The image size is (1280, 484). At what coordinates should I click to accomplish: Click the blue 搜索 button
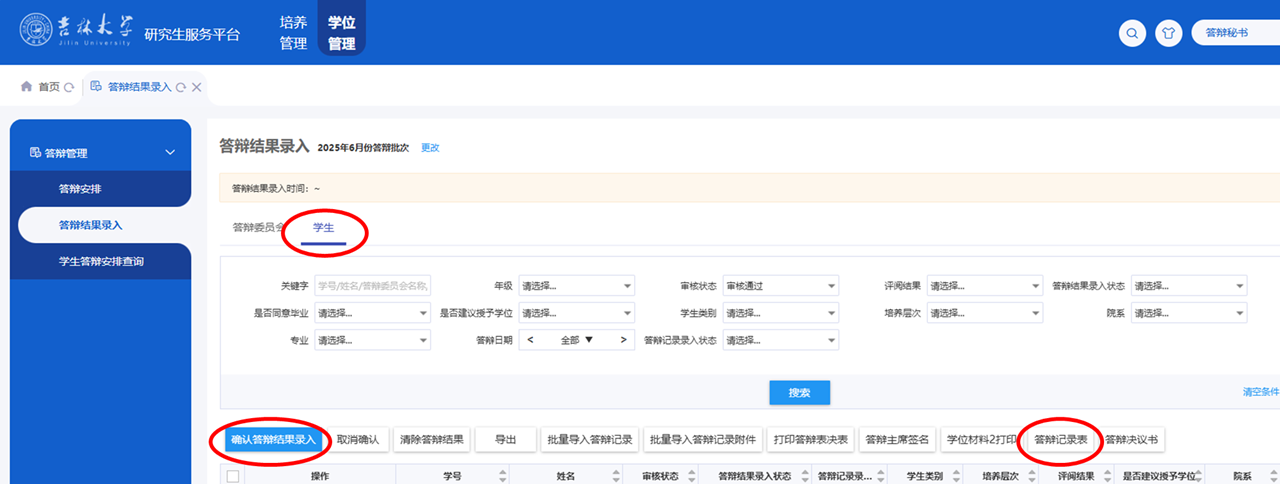point(799,393)
